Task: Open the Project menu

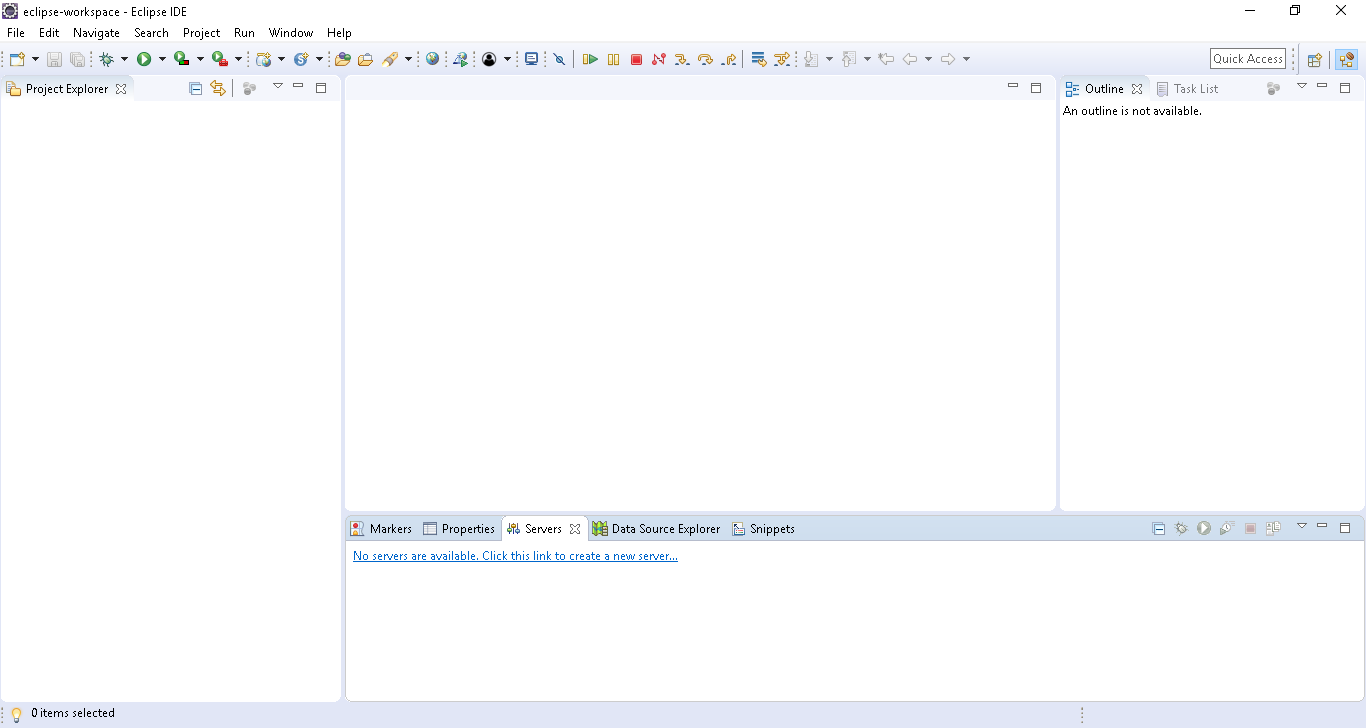Action: click(x=201, y=33)
